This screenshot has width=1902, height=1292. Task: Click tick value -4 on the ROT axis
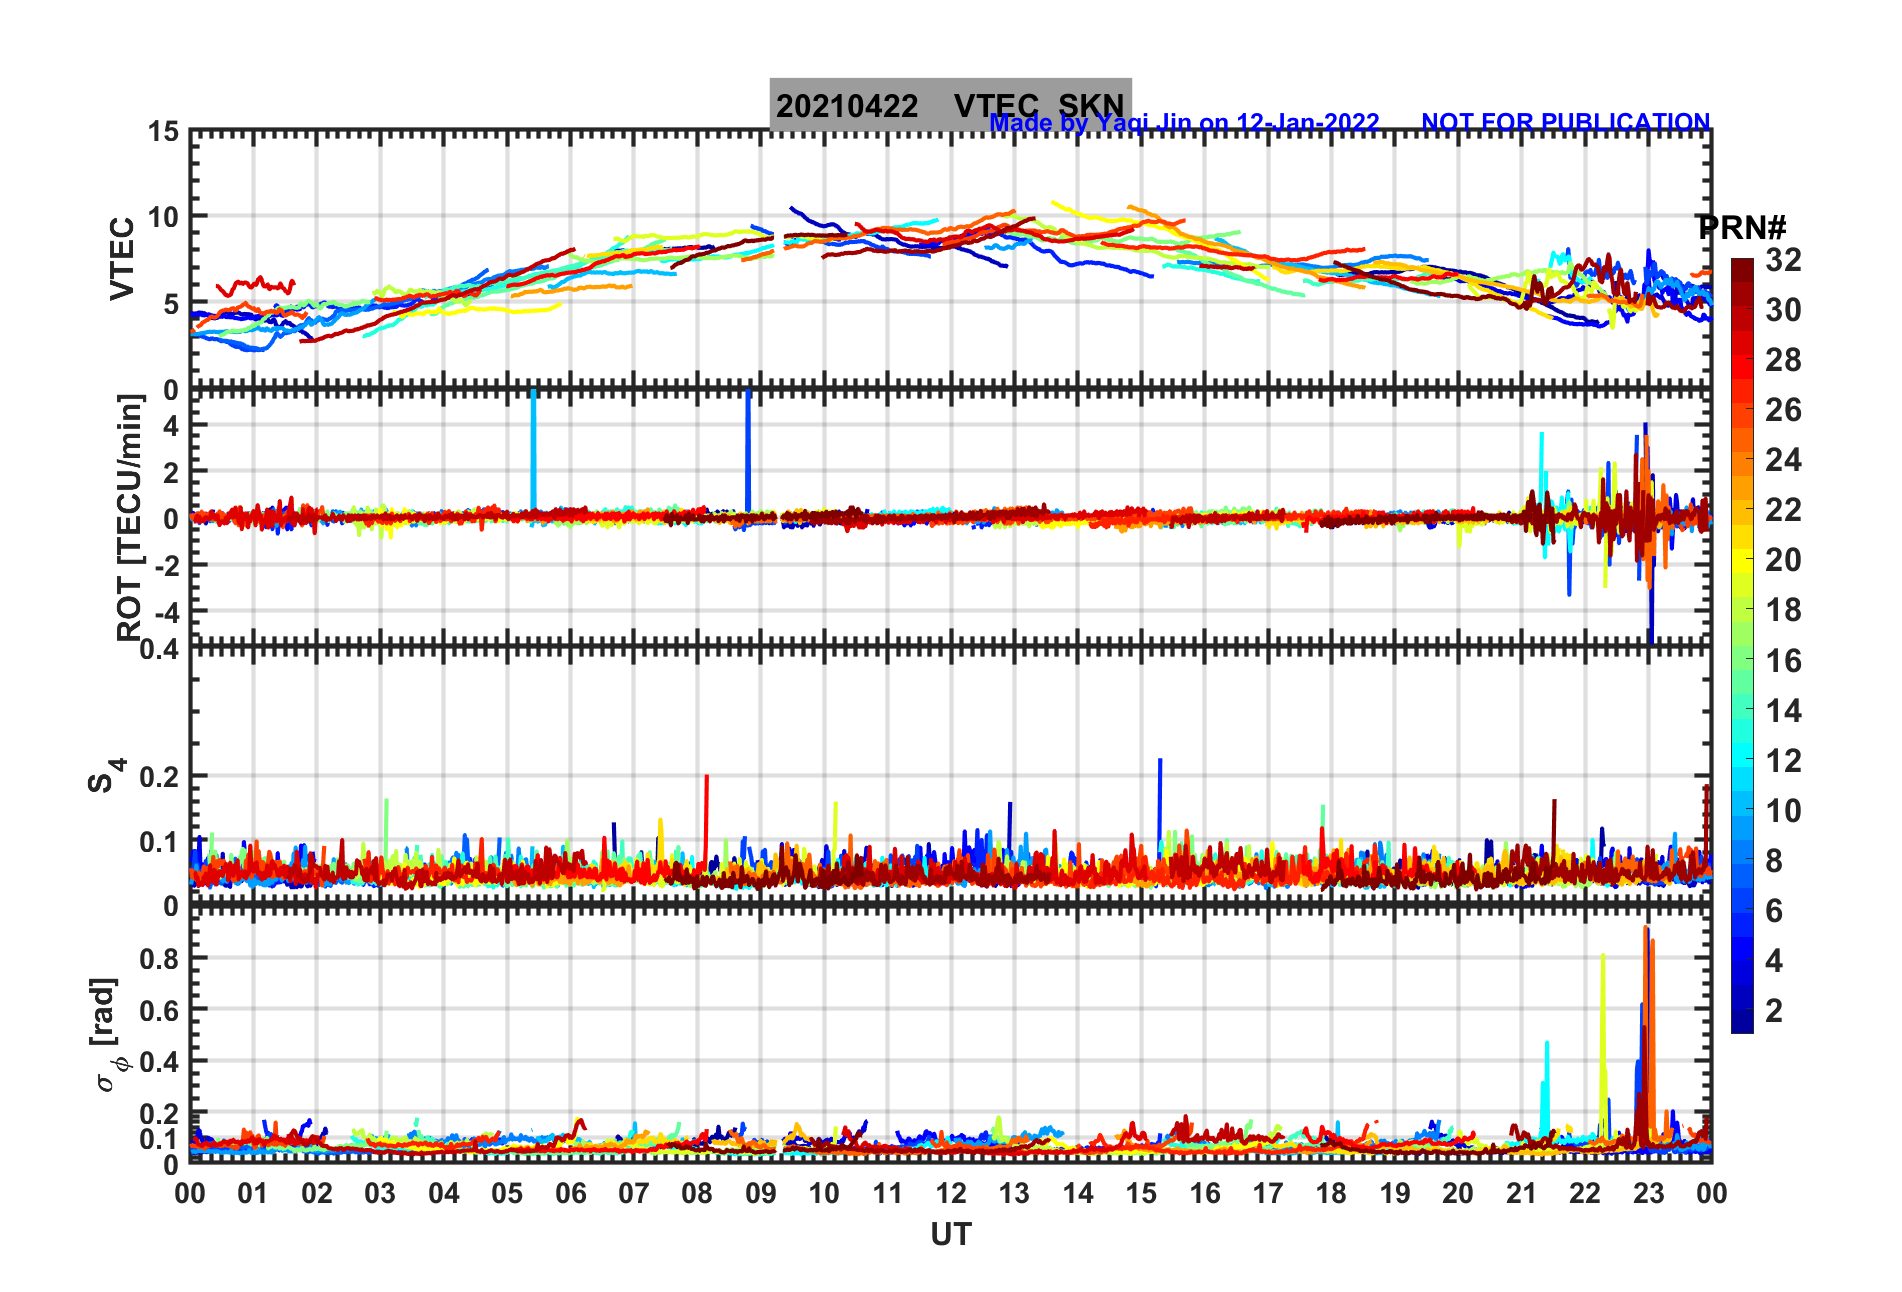[166, 611]
